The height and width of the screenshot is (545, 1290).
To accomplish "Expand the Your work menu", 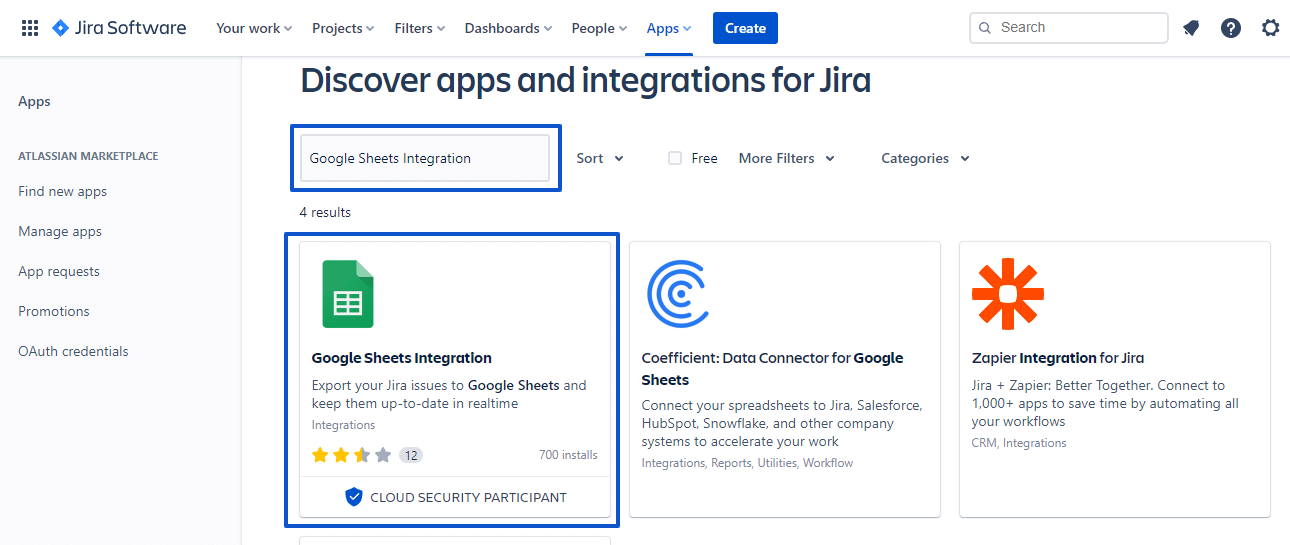I will pos(254,28).
